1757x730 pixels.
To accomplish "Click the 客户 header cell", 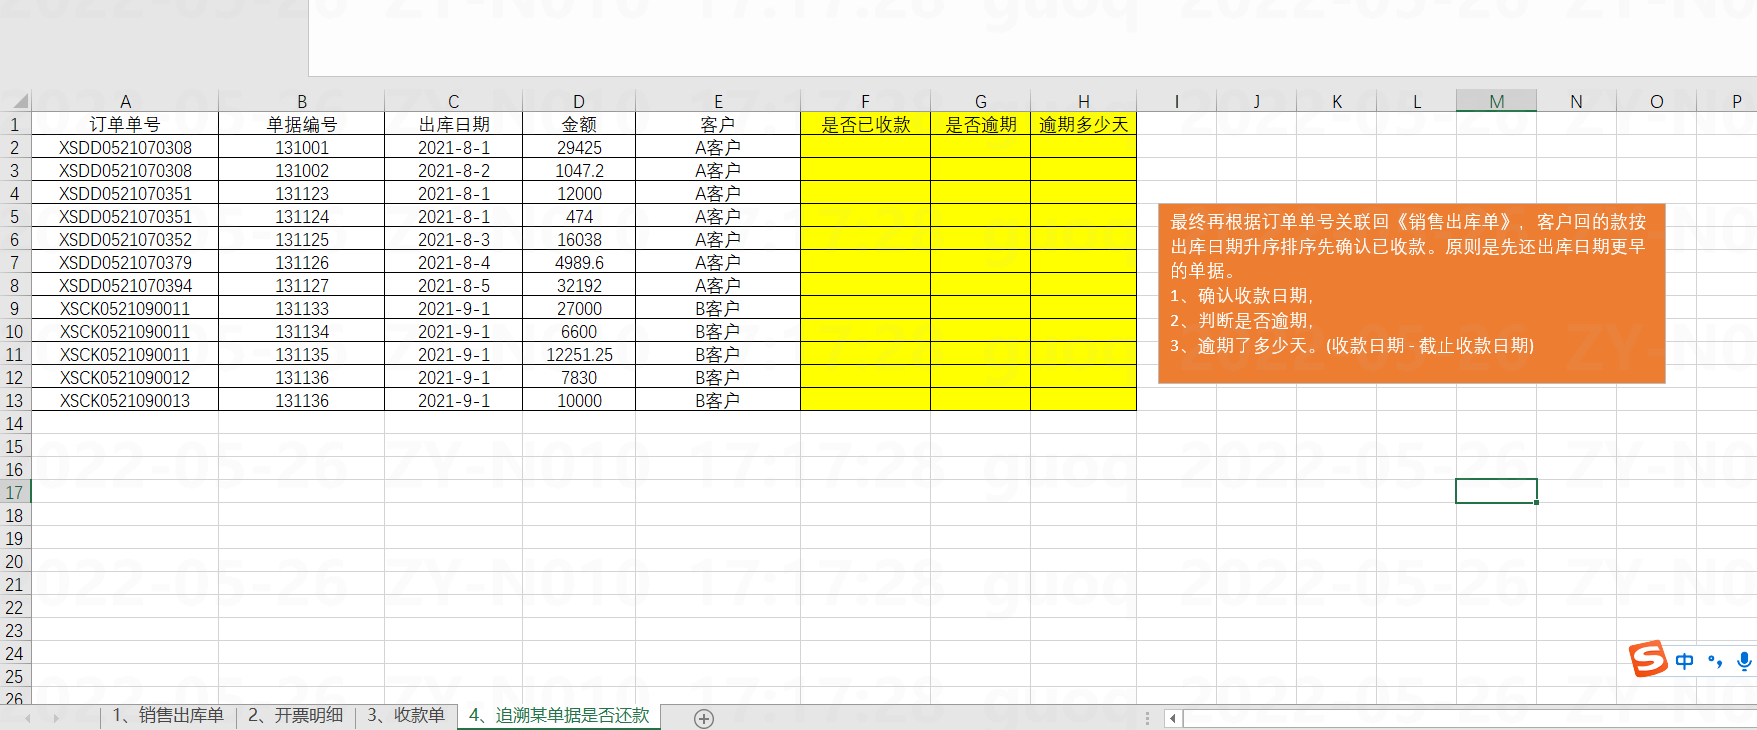I will click(x=718, y=124).
